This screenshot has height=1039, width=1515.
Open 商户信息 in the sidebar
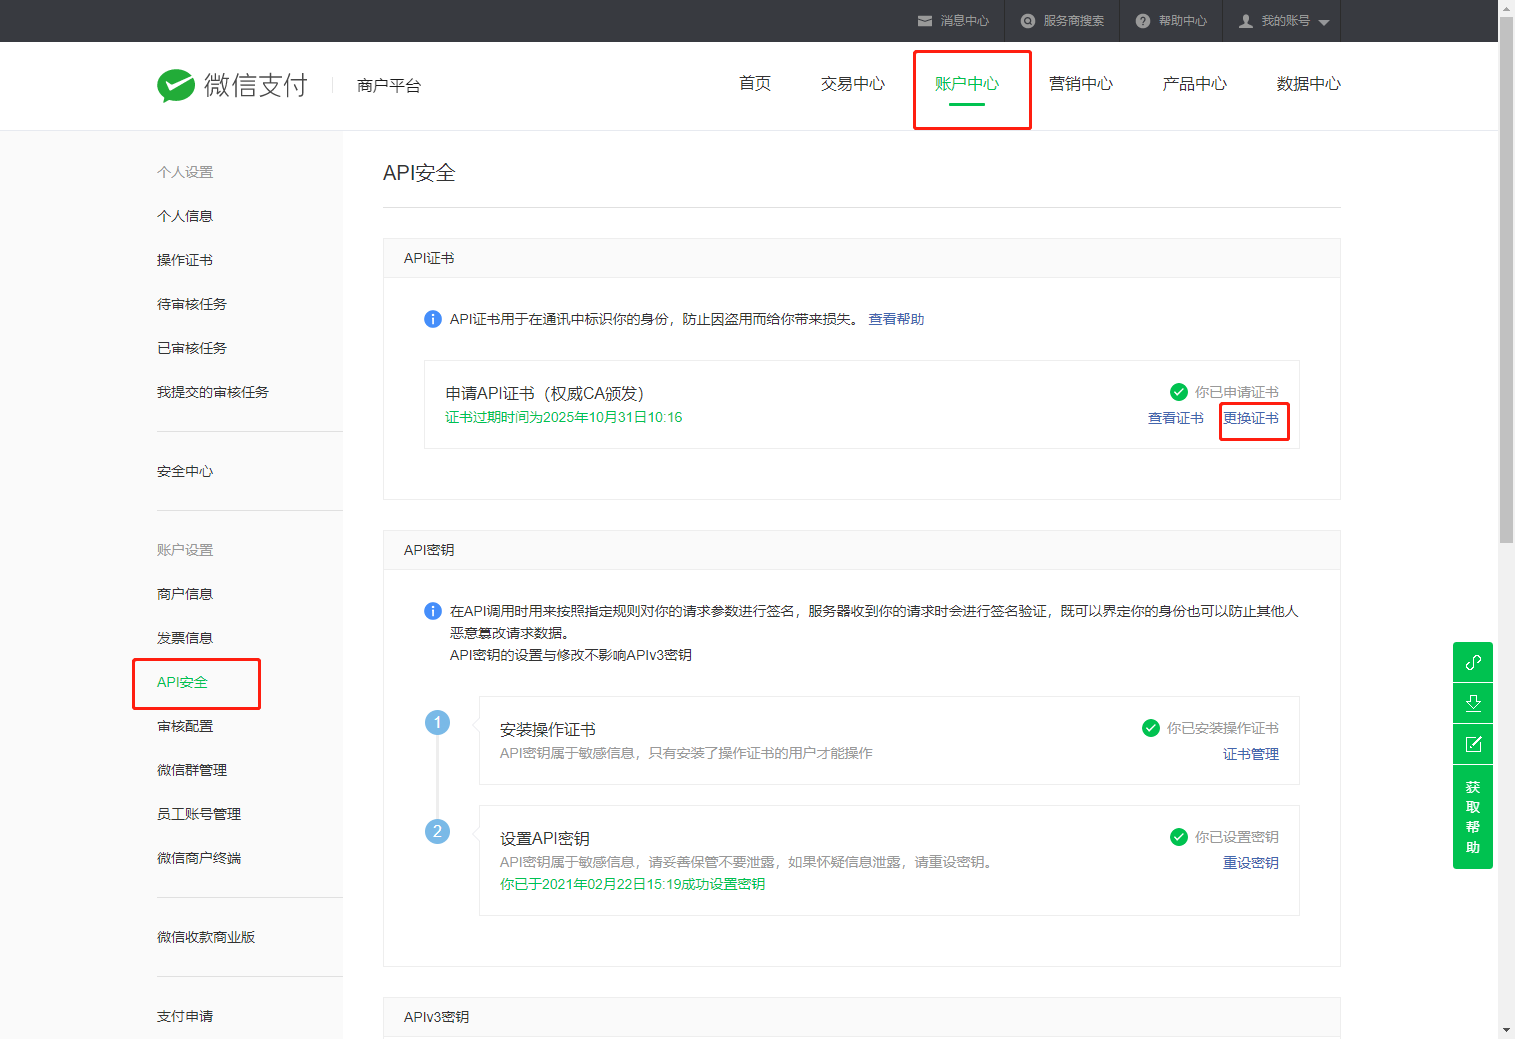click(185, 594)
